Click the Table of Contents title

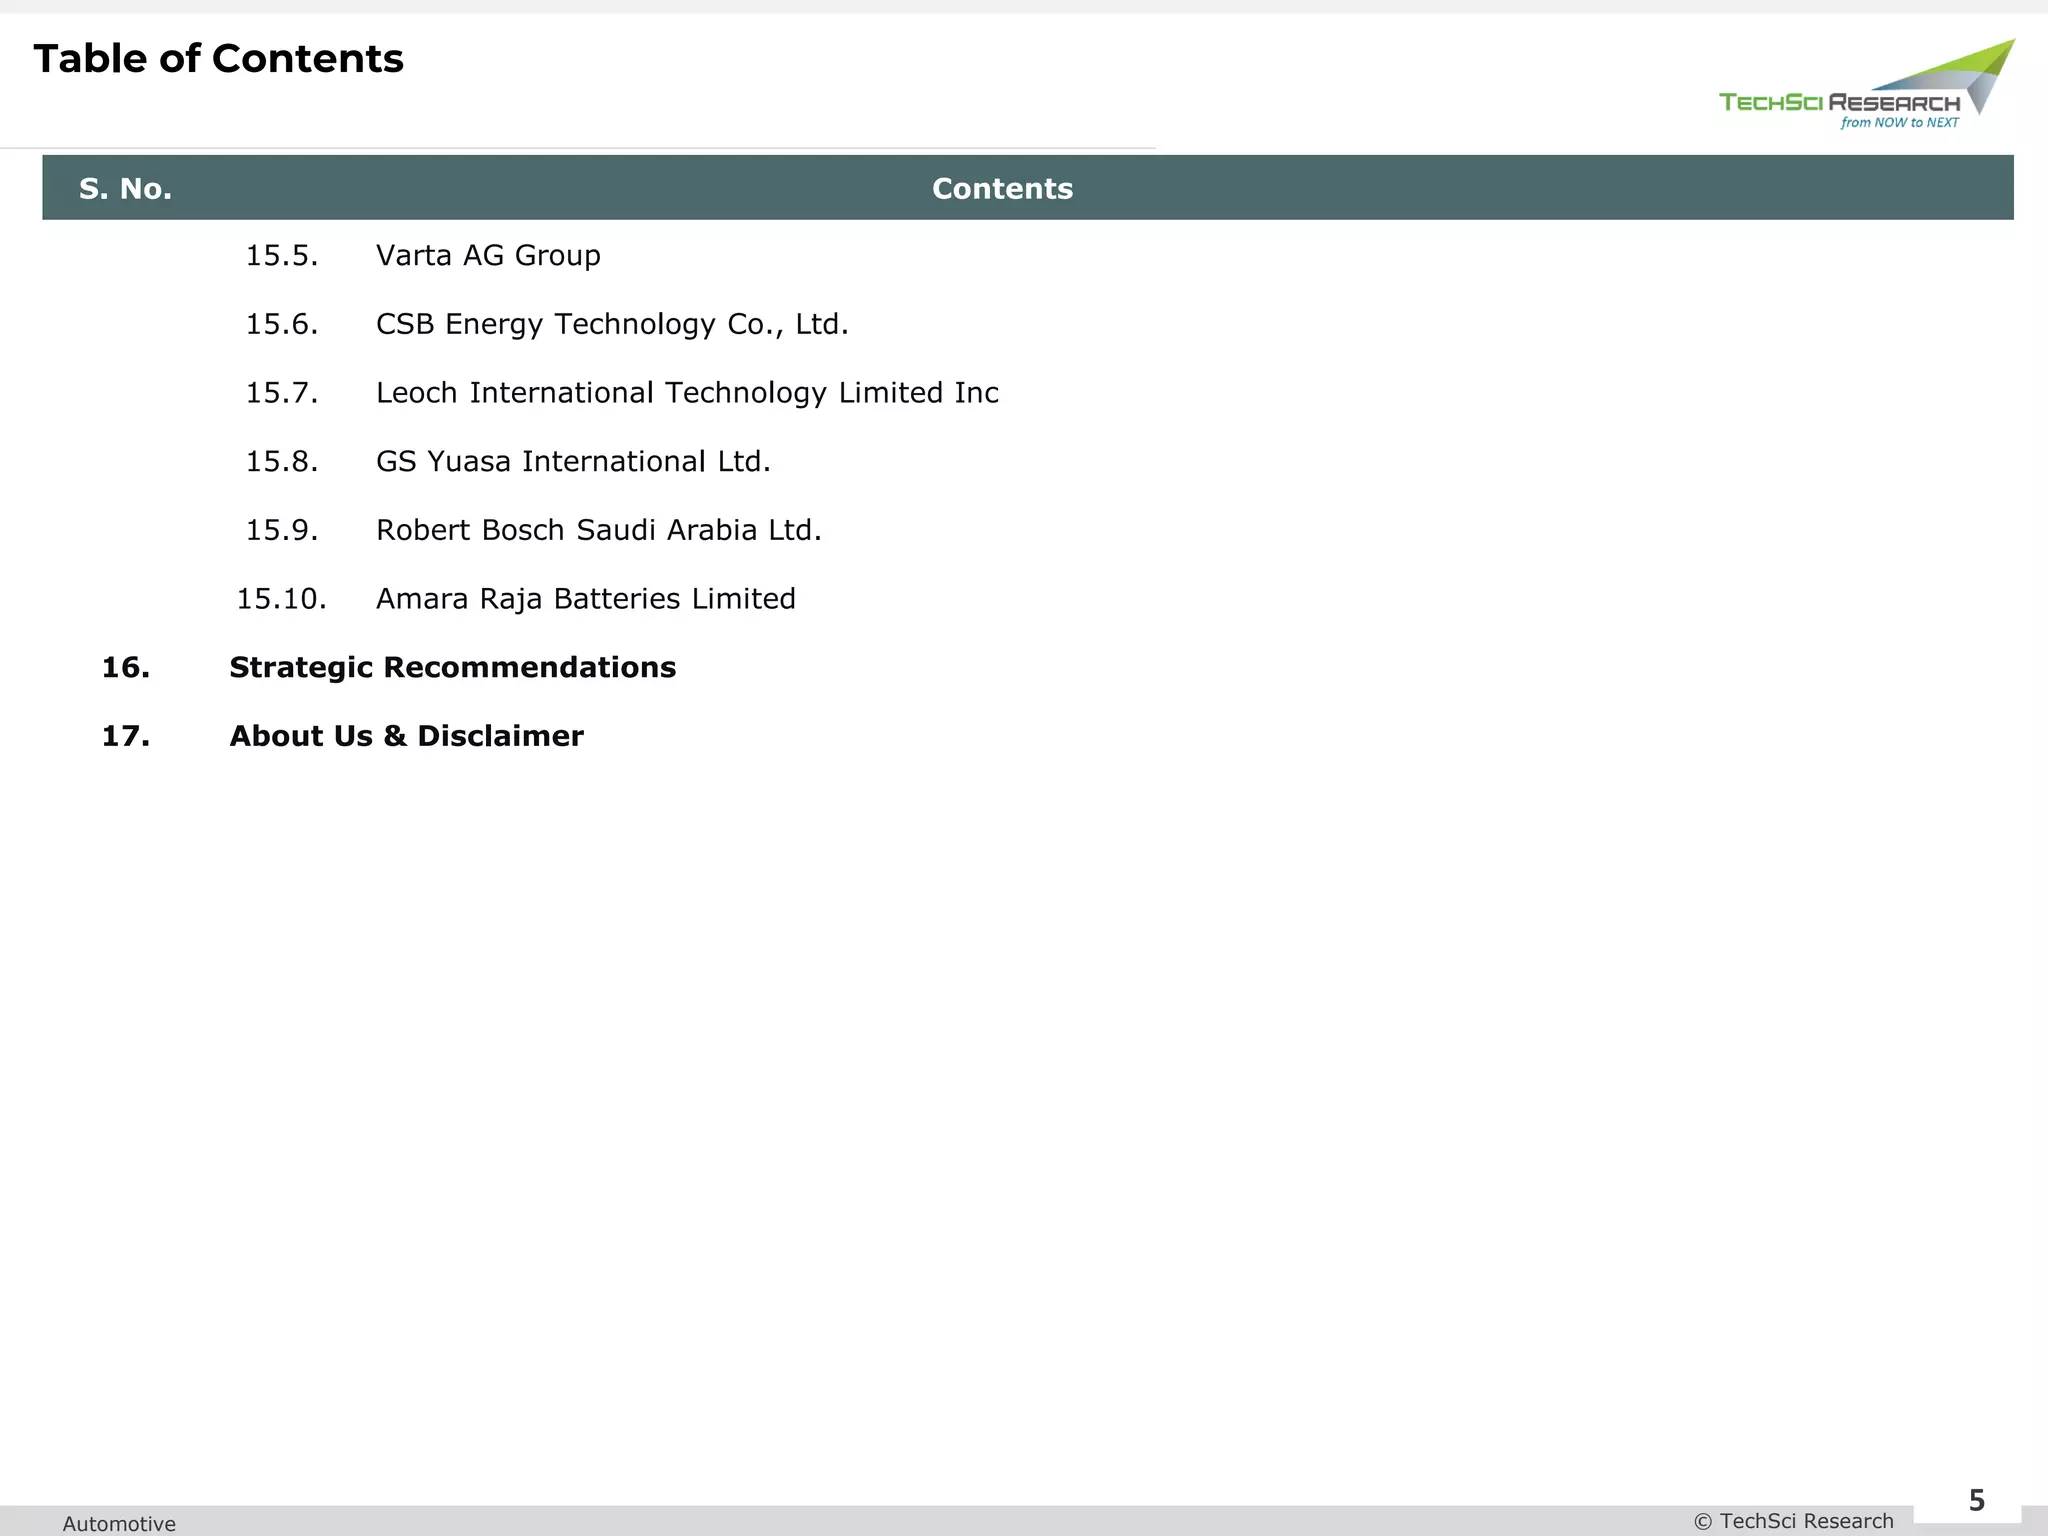[x=218, y=59]
